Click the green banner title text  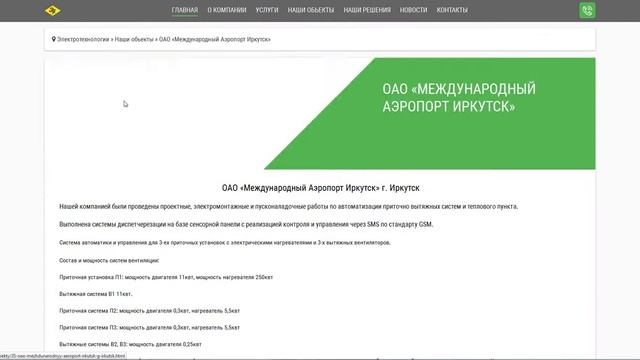(459, 98)
